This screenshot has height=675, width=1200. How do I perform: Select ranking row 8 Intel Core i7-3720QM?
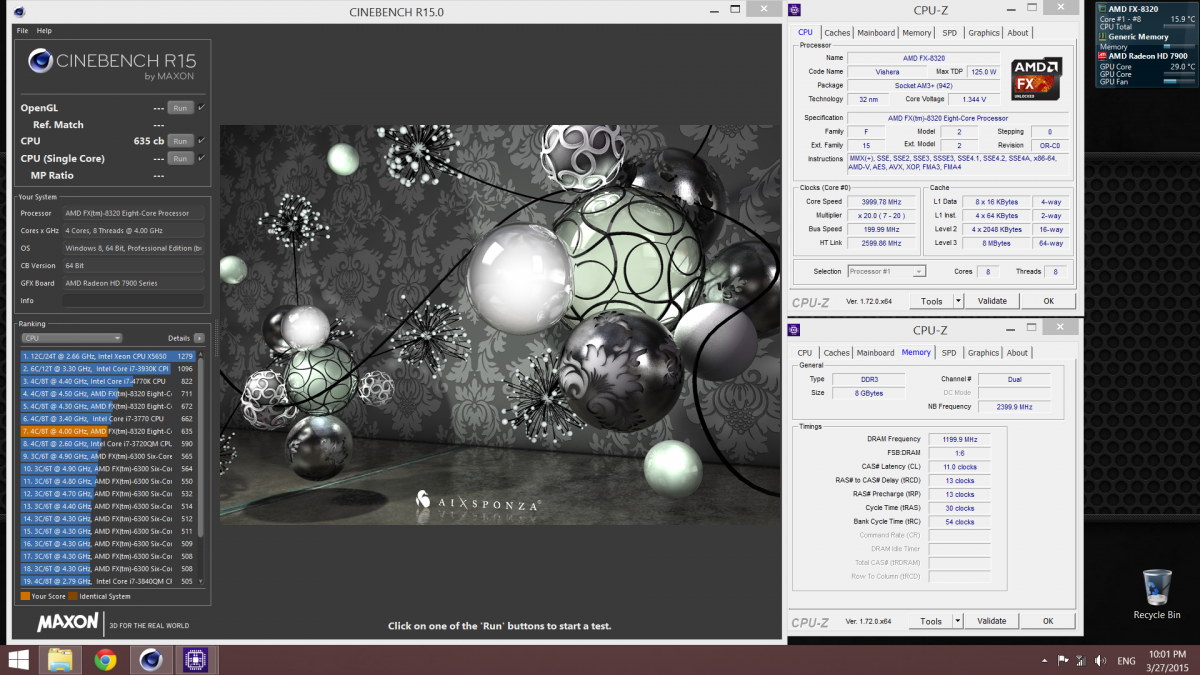tap(108, 443)
